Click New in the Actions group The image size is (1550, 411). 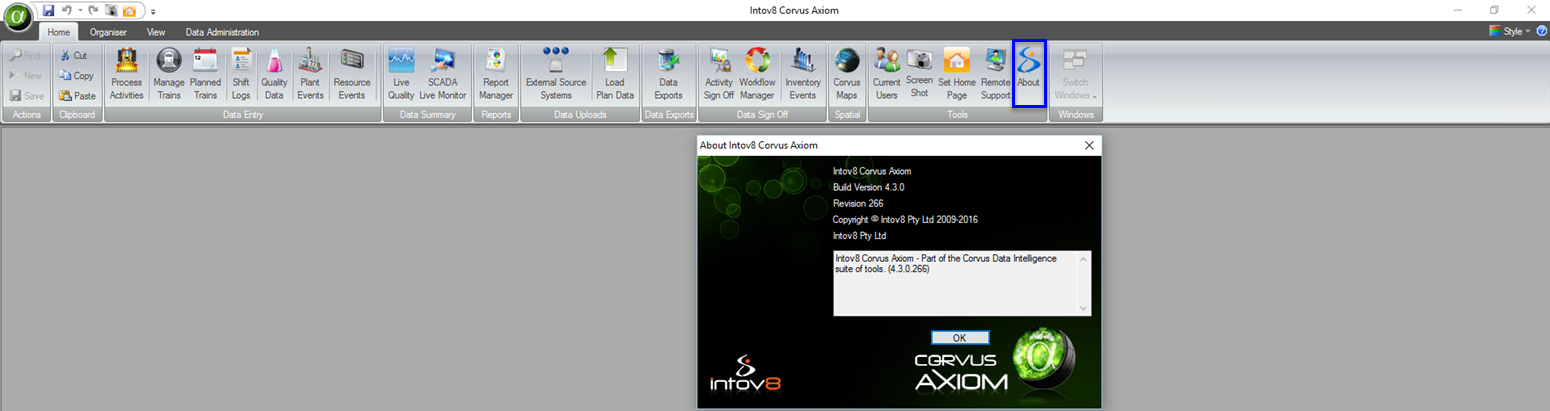tap(26, 76)
